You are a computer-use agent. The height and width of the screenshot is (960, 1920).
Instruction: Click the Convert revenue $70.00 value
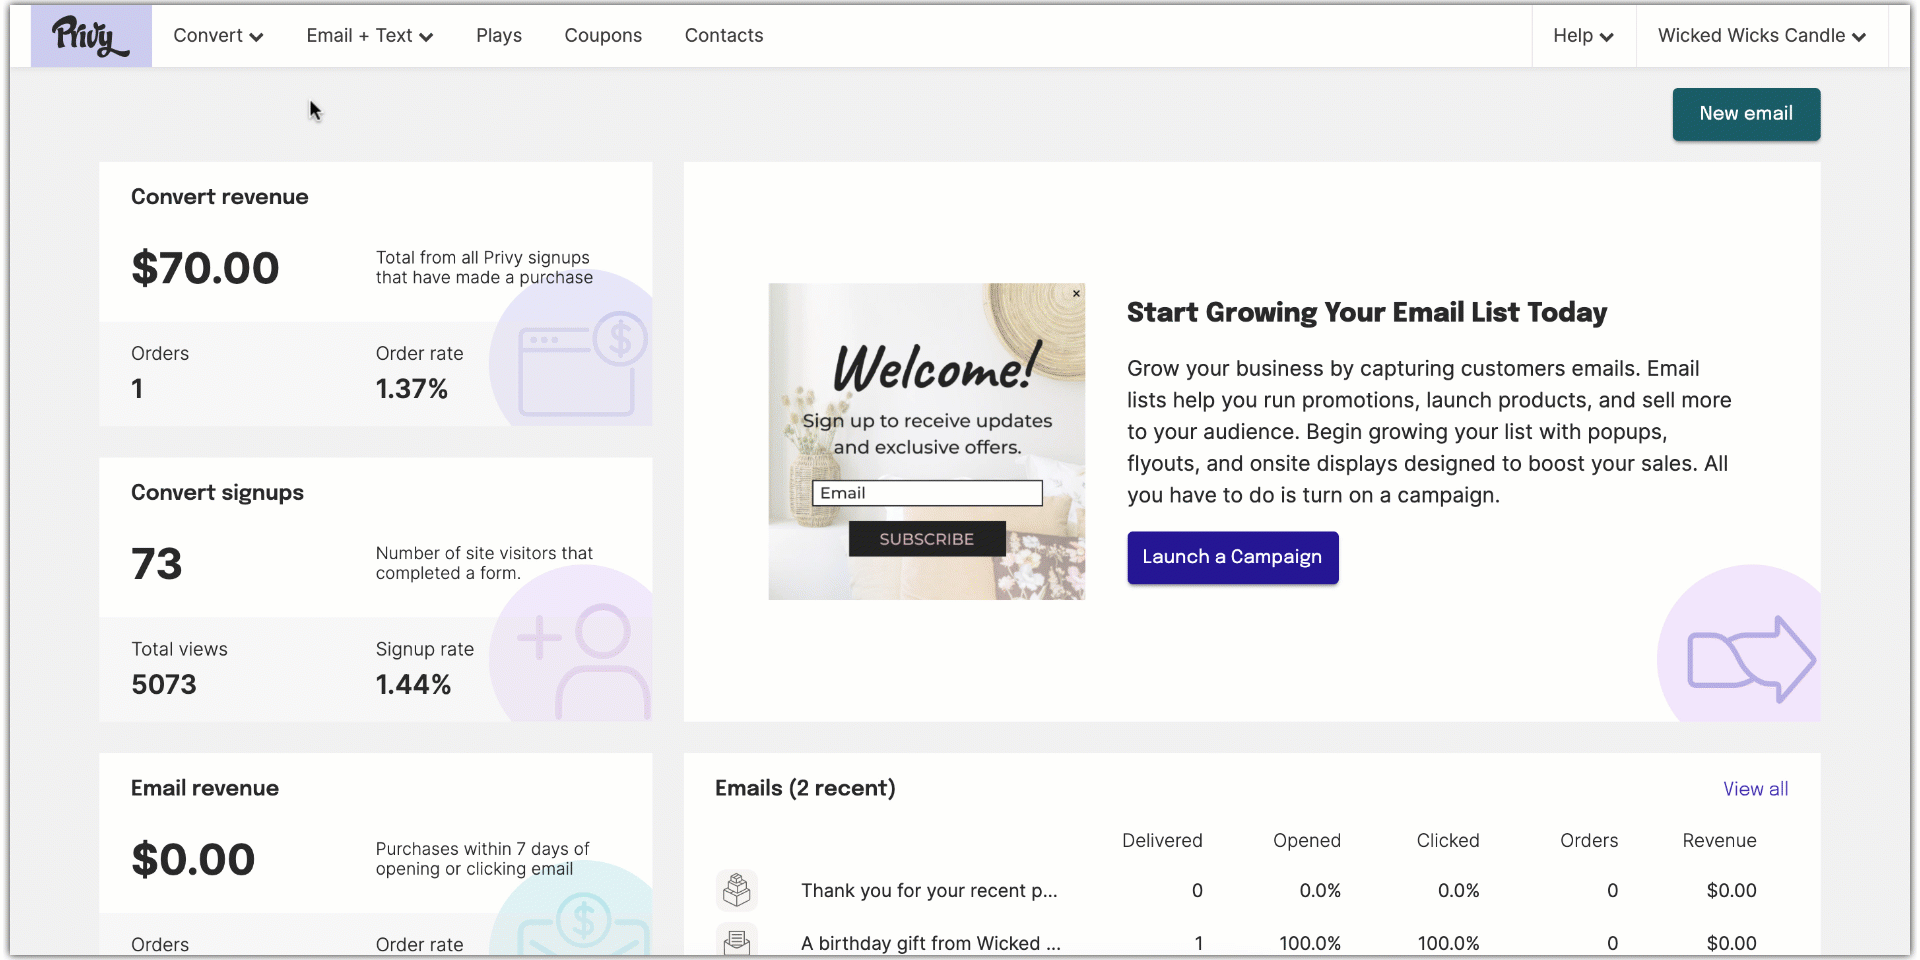click(x=205, y=268)
